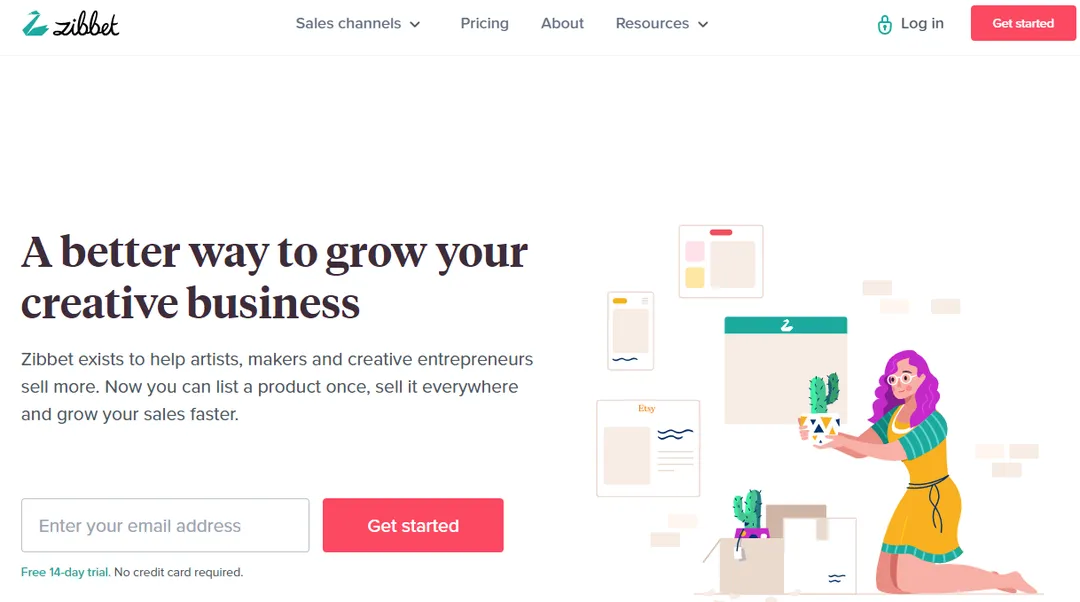Click the Log in link
This screenshot has height=602, width=1080.
pos(922,23)
